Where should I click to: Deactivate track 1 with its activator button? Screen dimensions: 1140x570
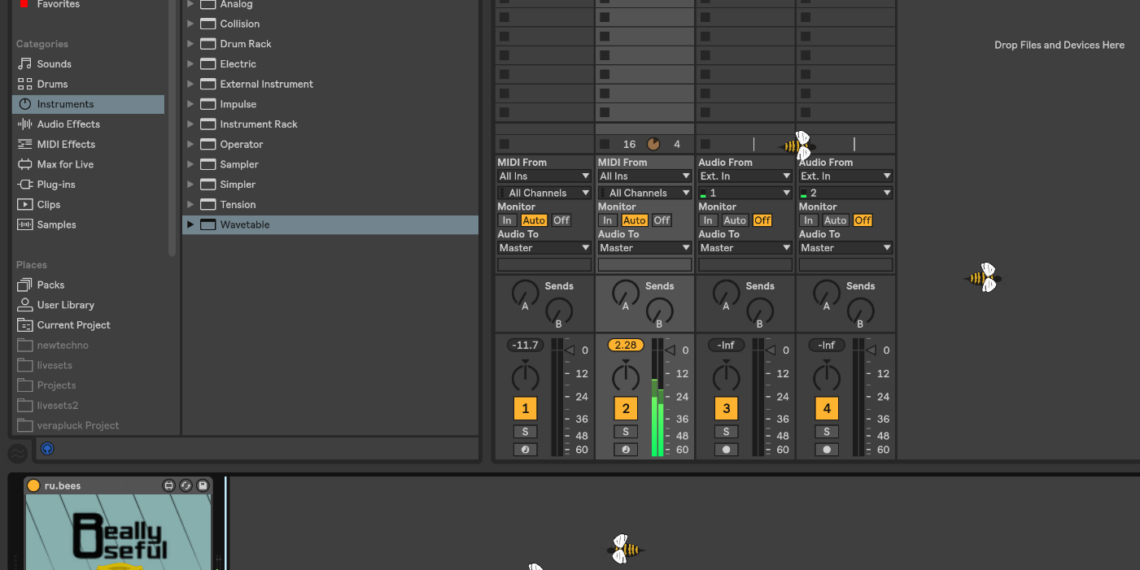[525, 408]
